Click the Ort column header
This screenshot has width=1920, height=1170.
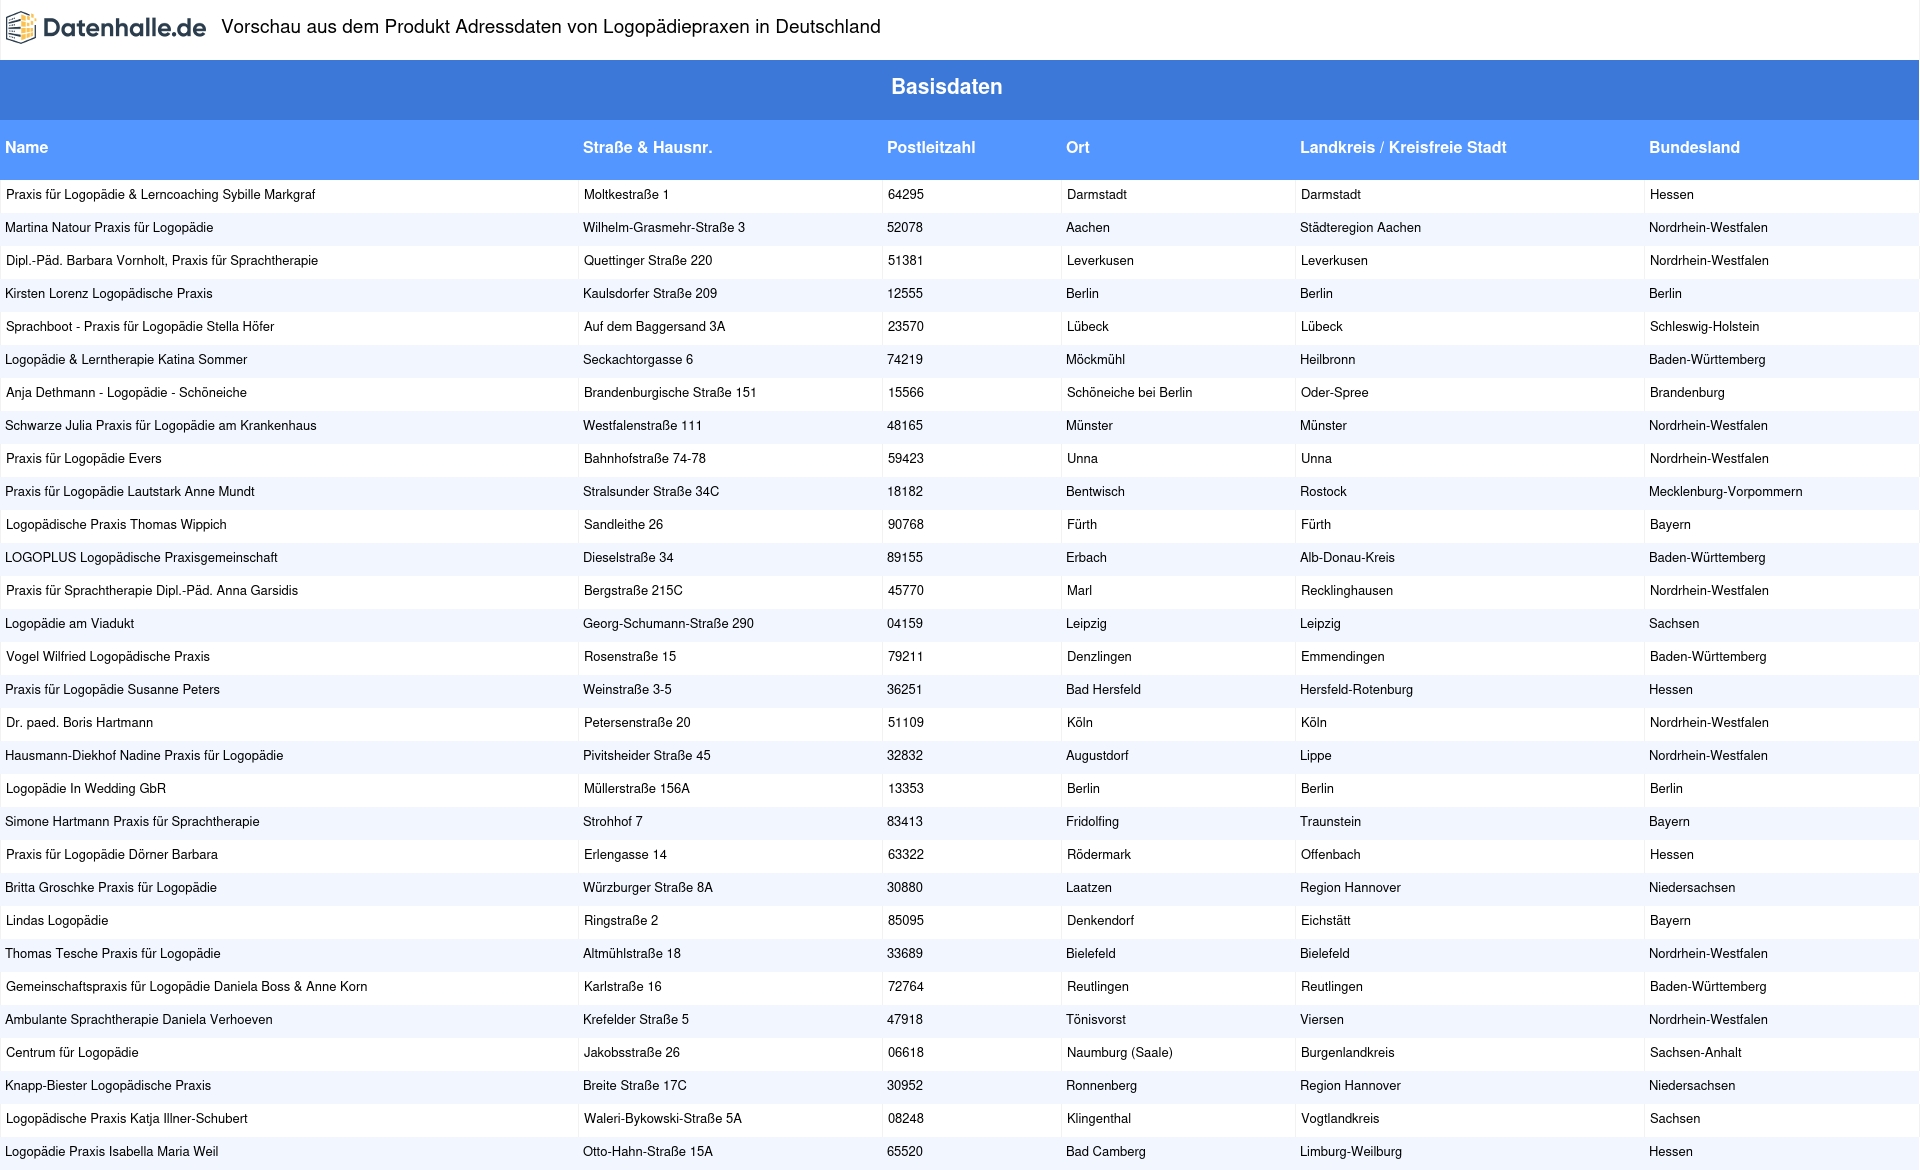(x=1078, y=147)
